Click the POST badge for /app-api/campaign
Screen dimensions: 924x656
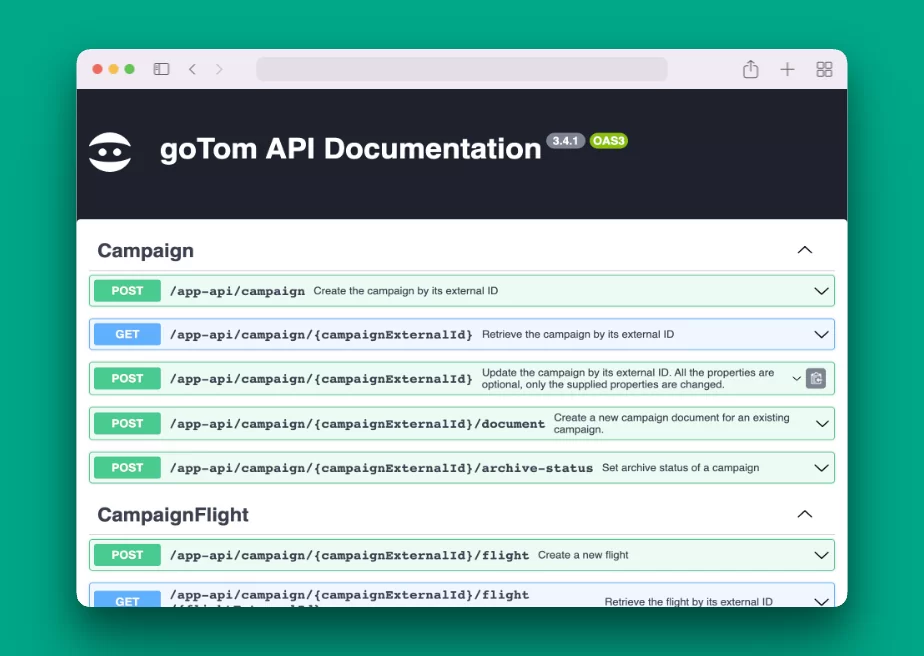pos(127,291)
